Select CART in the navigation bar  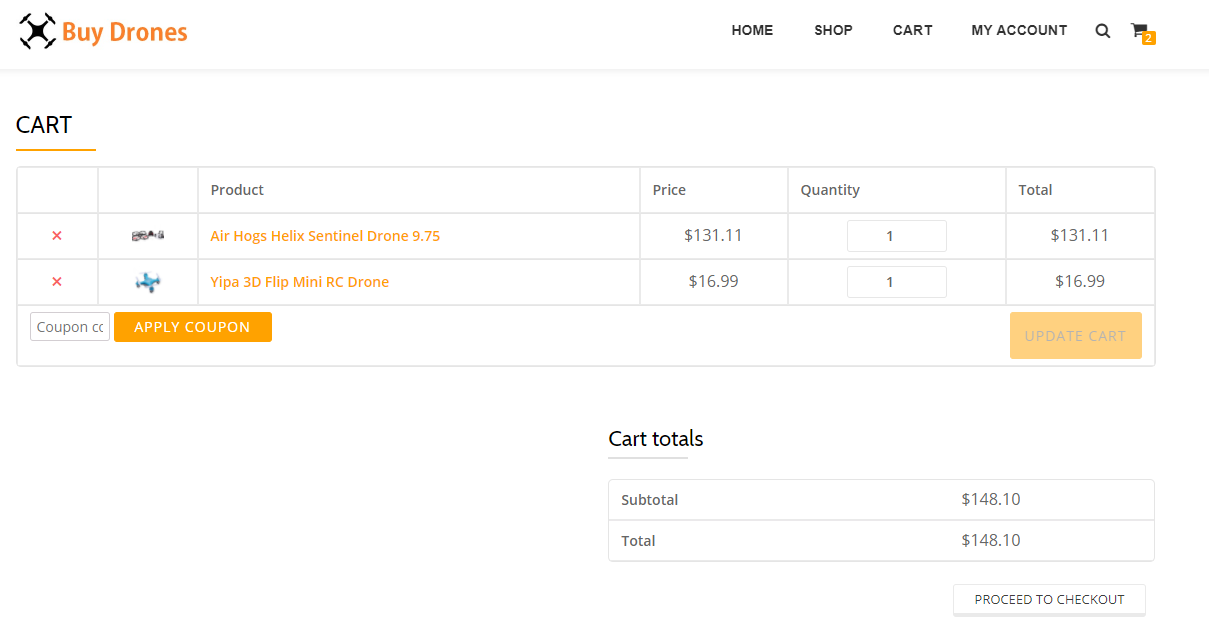912,30
